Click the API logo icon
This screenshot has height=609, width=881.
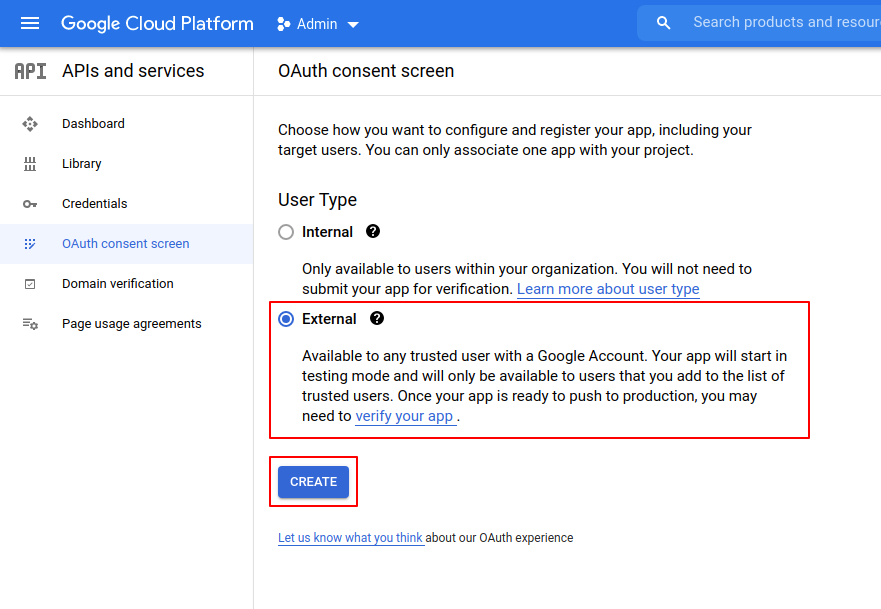pyautogui.click(x=30, y=71)
